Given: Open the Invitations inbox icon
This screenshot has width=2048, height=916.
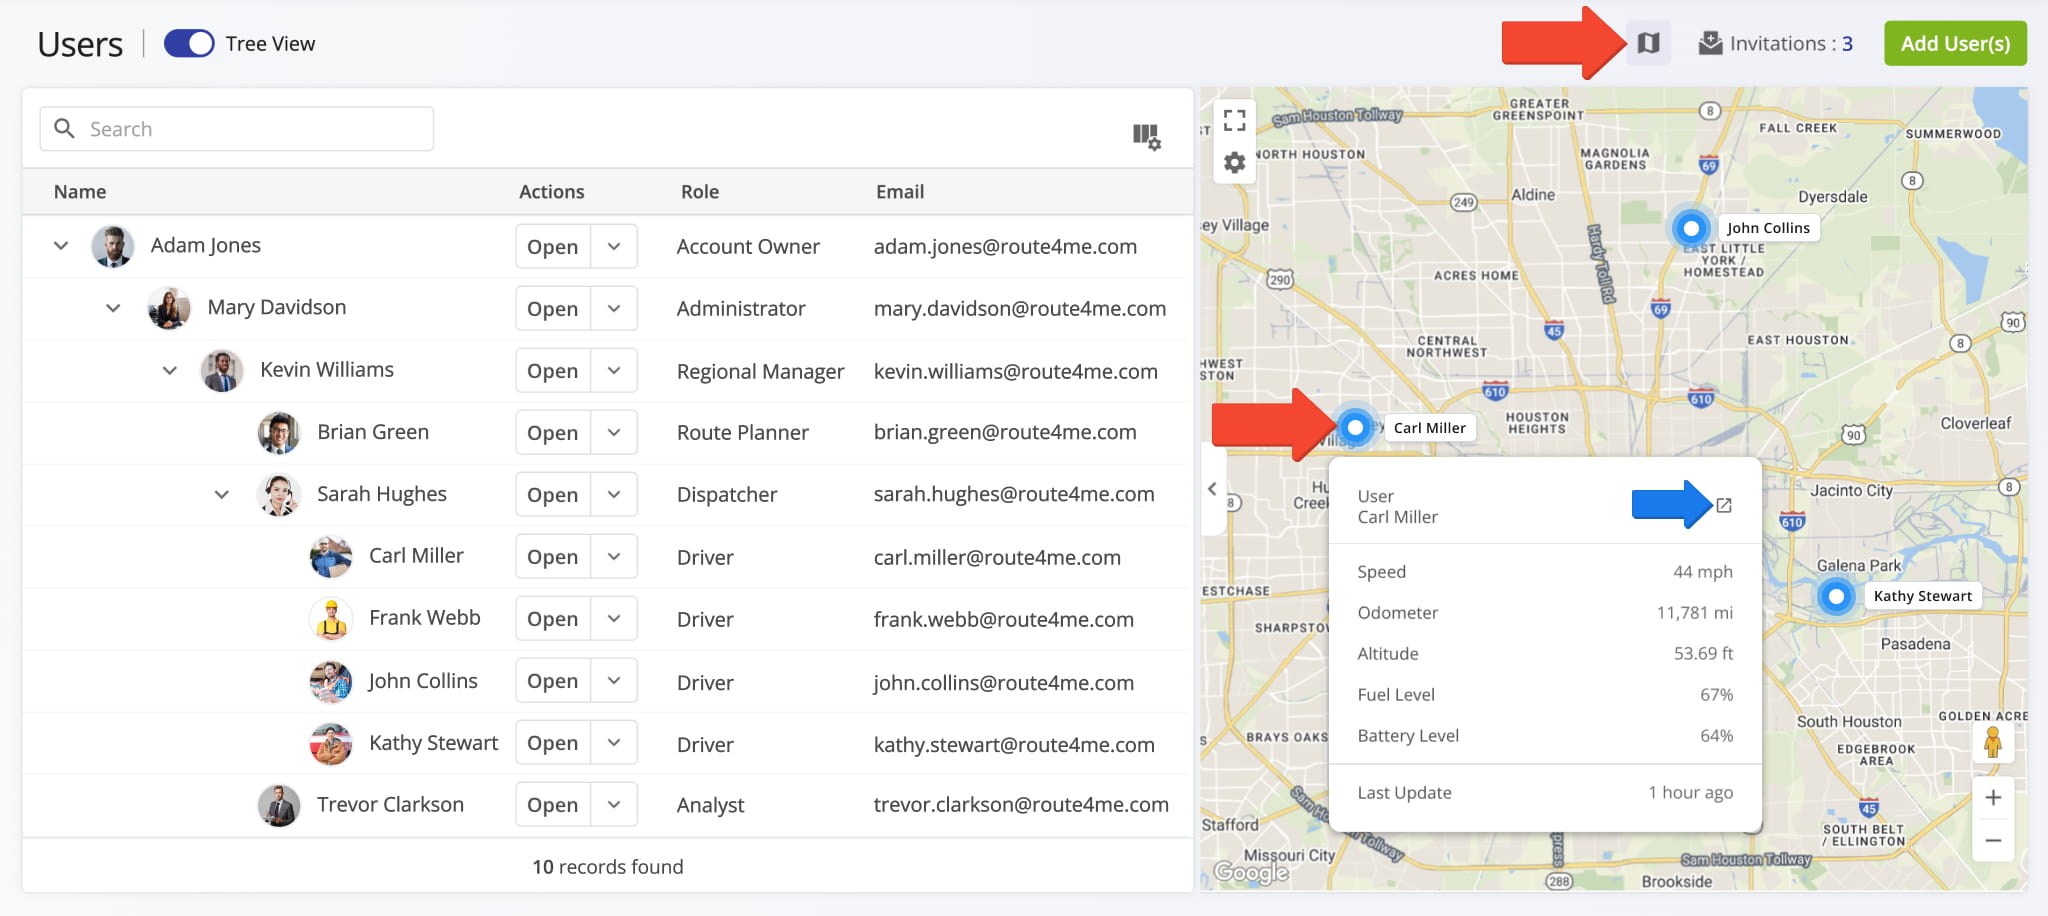Looking at the screenshot, I should (x=1710, y=43).
